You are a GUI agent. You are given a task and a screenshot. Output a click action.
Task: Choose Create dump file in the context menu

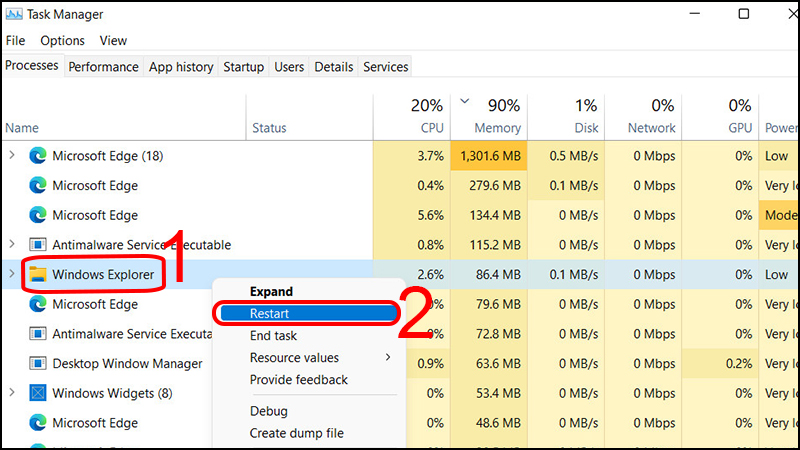coord(297,433)
